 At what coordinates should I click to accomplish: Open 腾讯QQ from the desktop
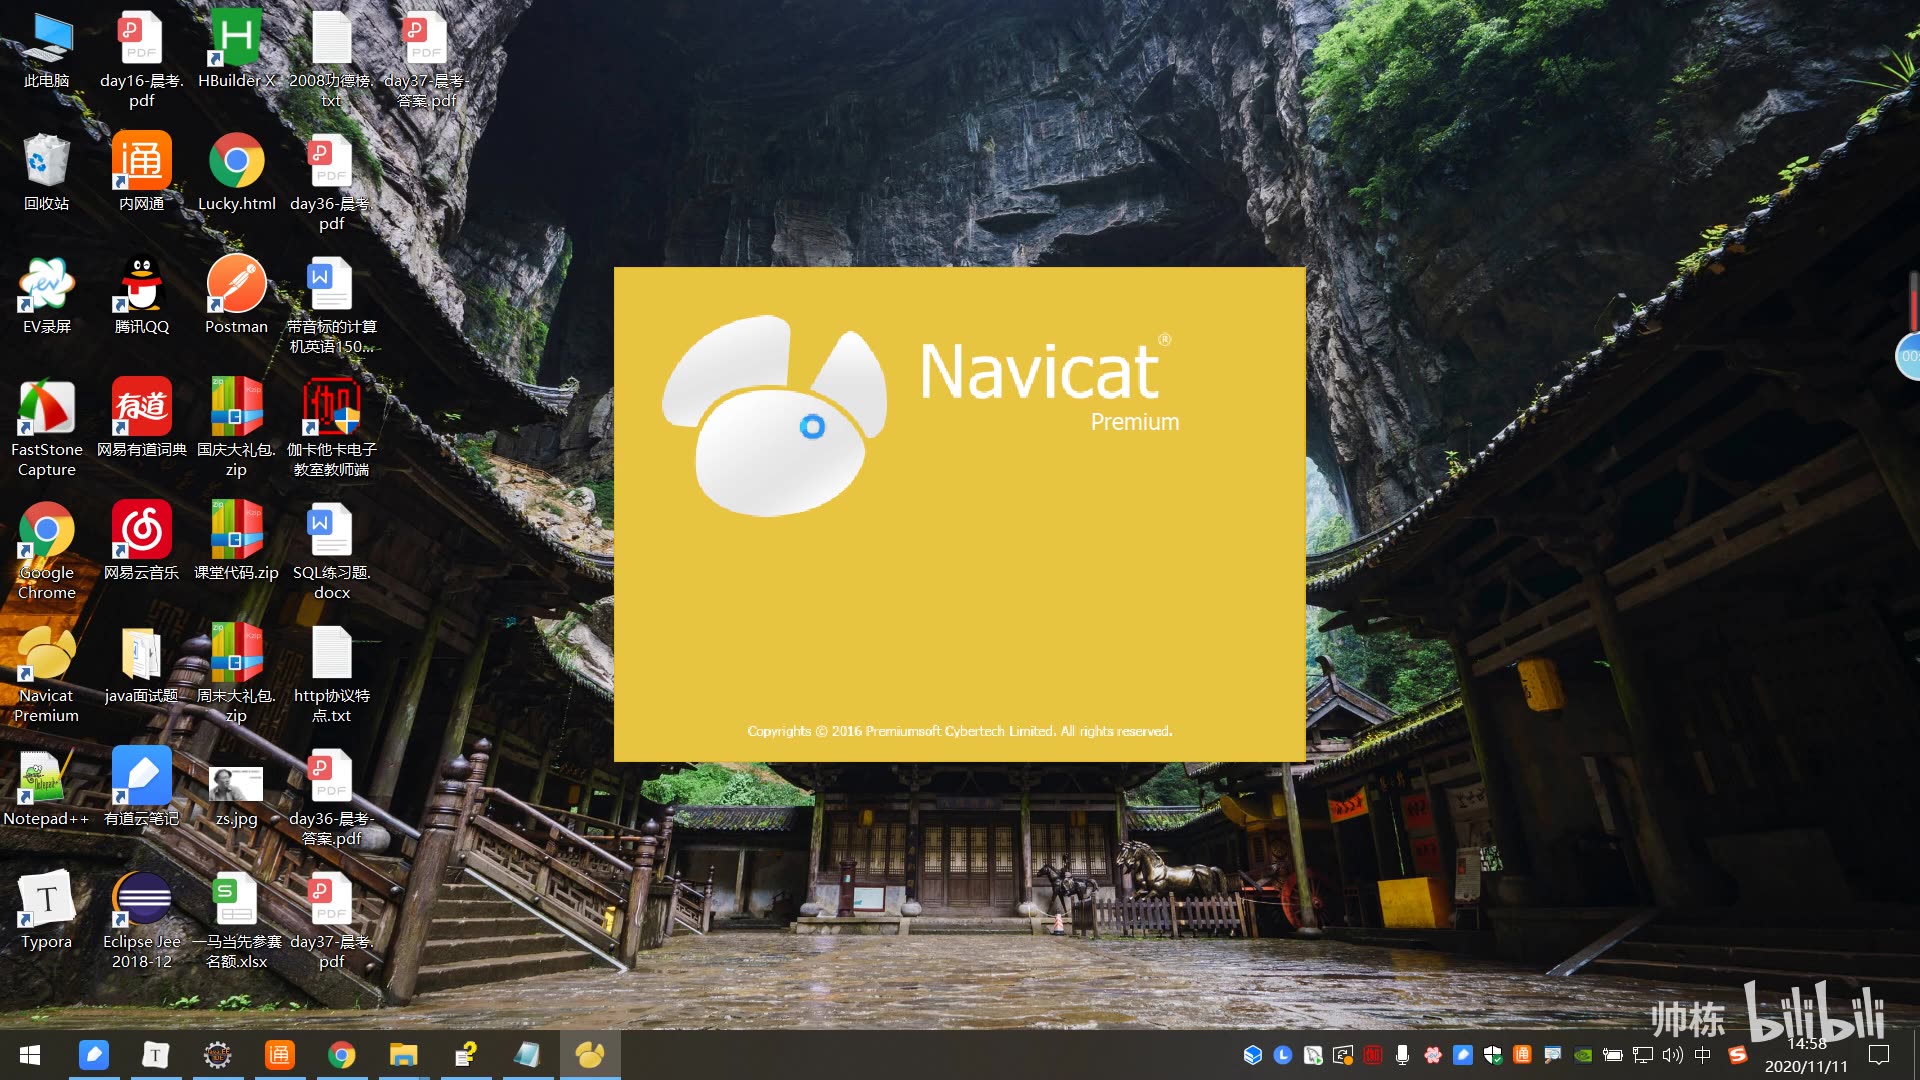coord(141,287)
